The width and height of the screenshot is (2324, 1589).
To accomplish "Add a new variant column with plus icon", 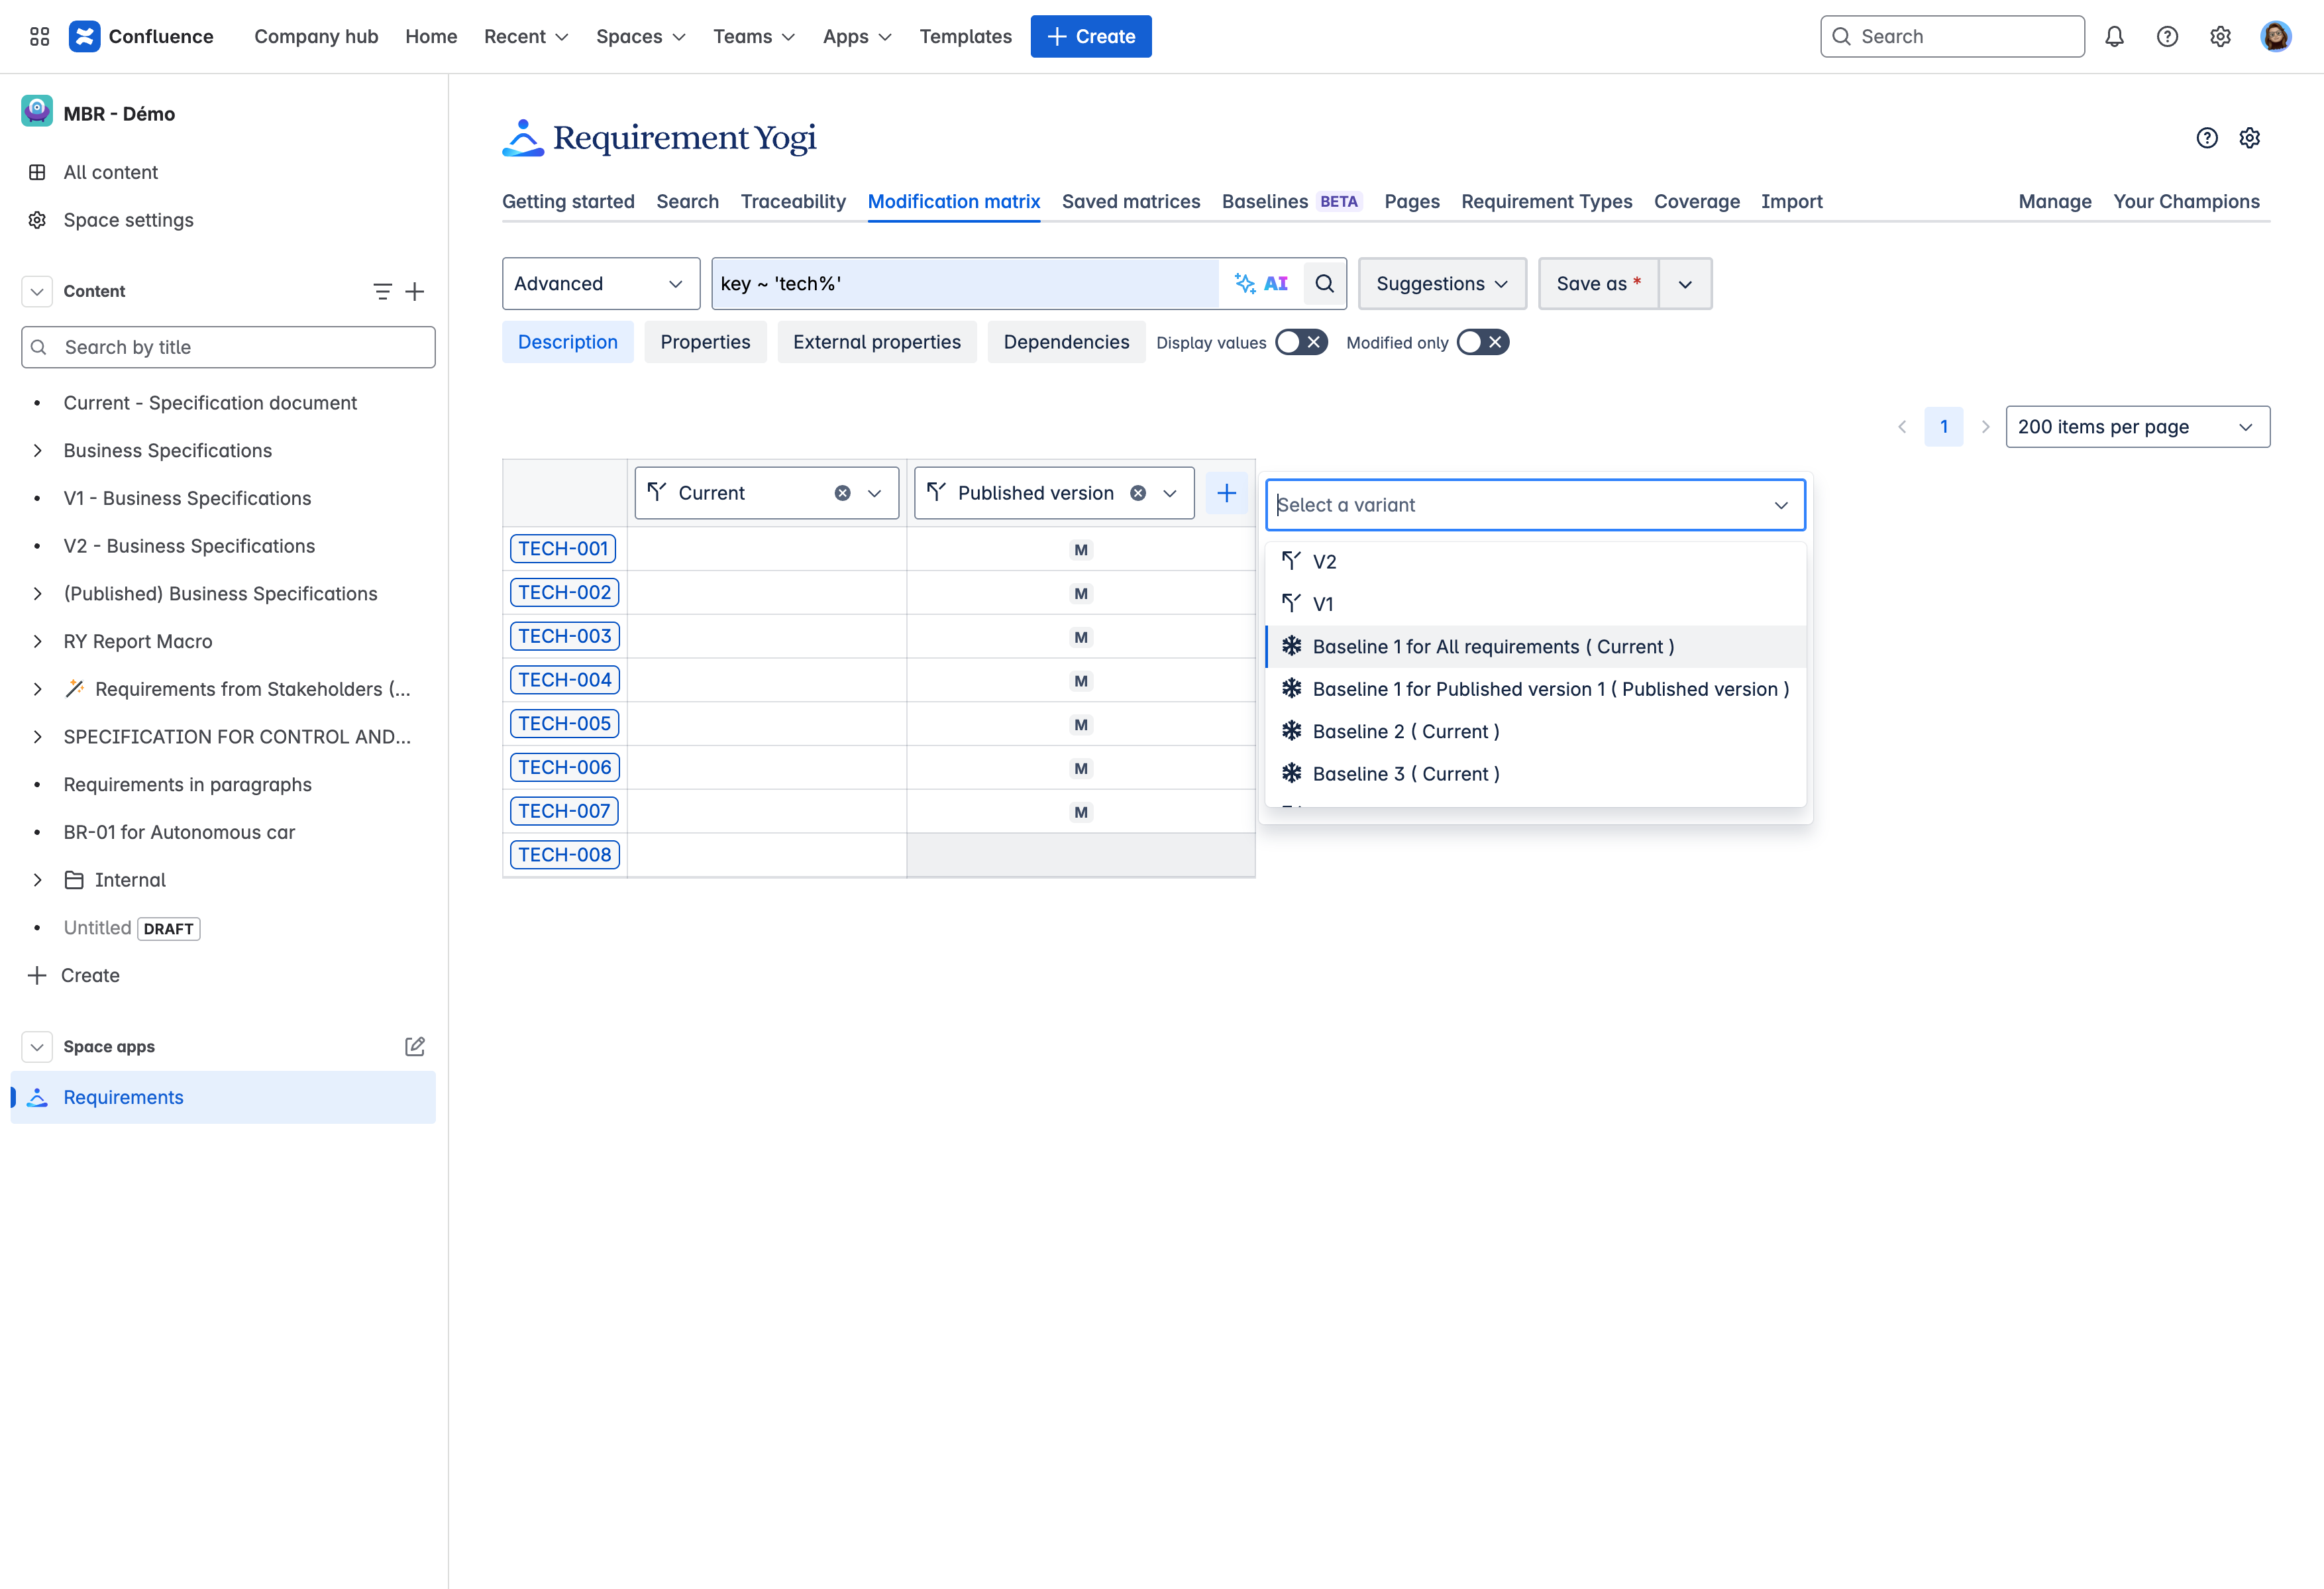I will point(1226,493).
